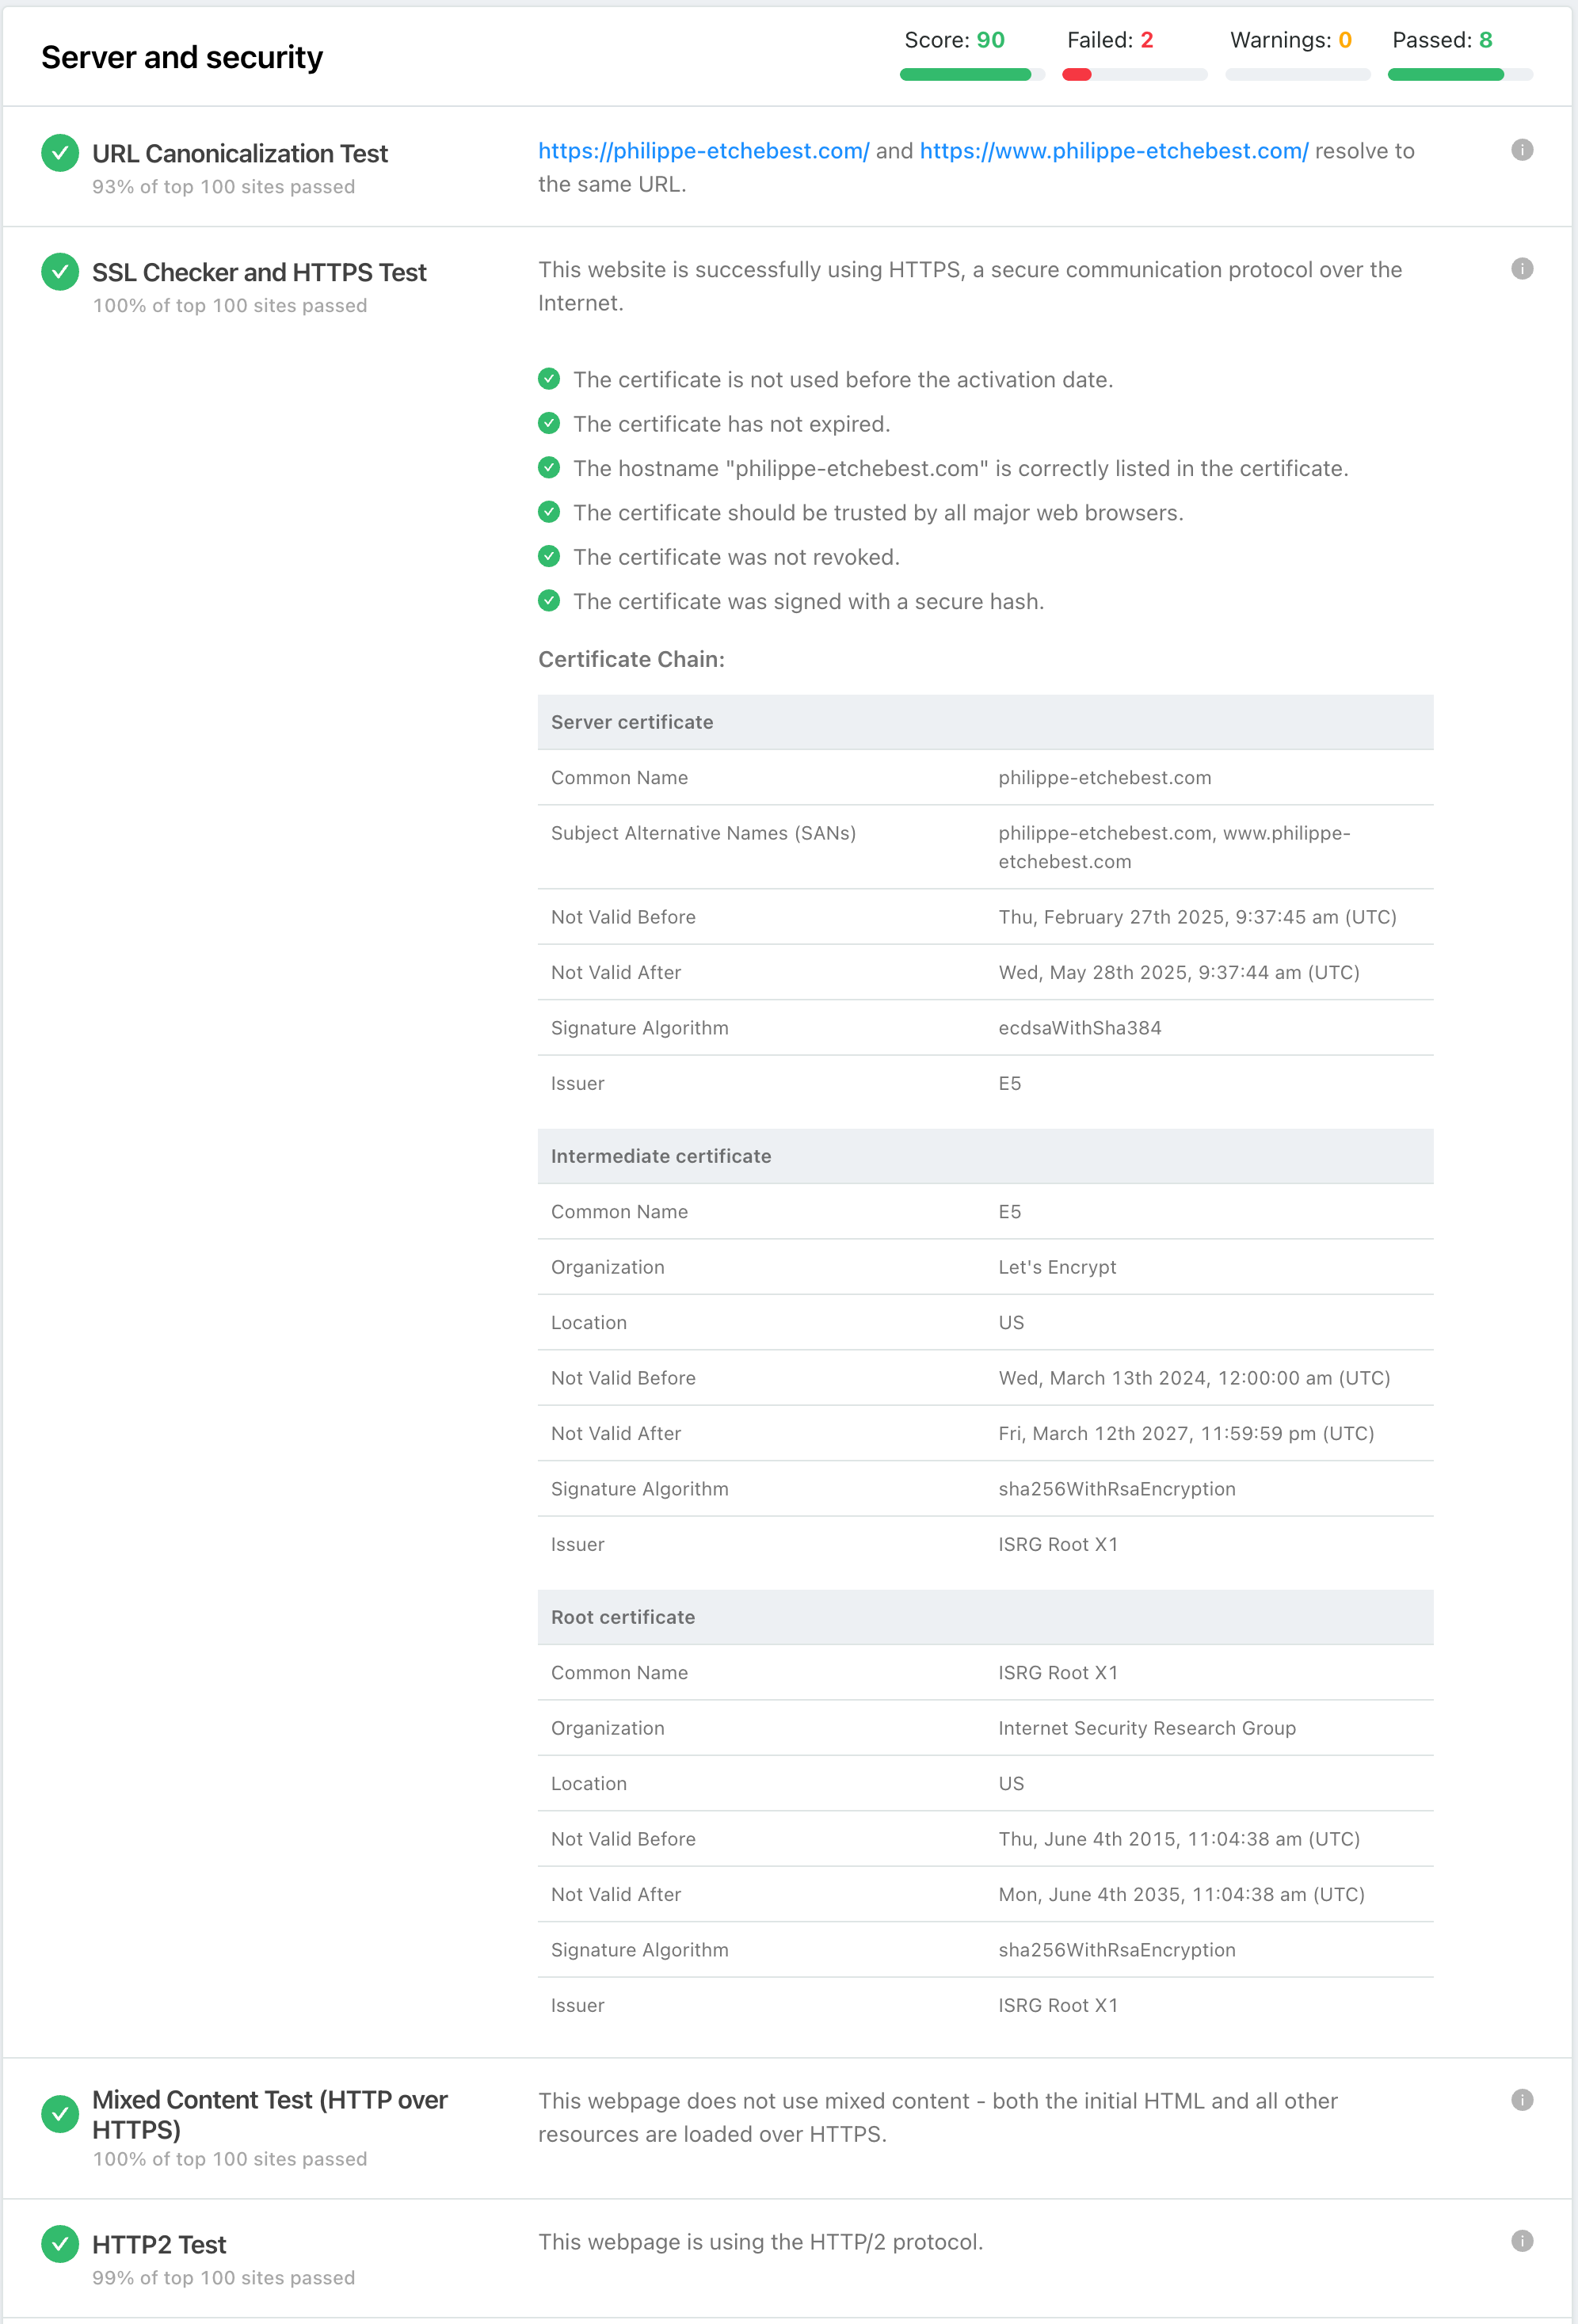Click the 'Root certificate' table header

(985, 1617)
